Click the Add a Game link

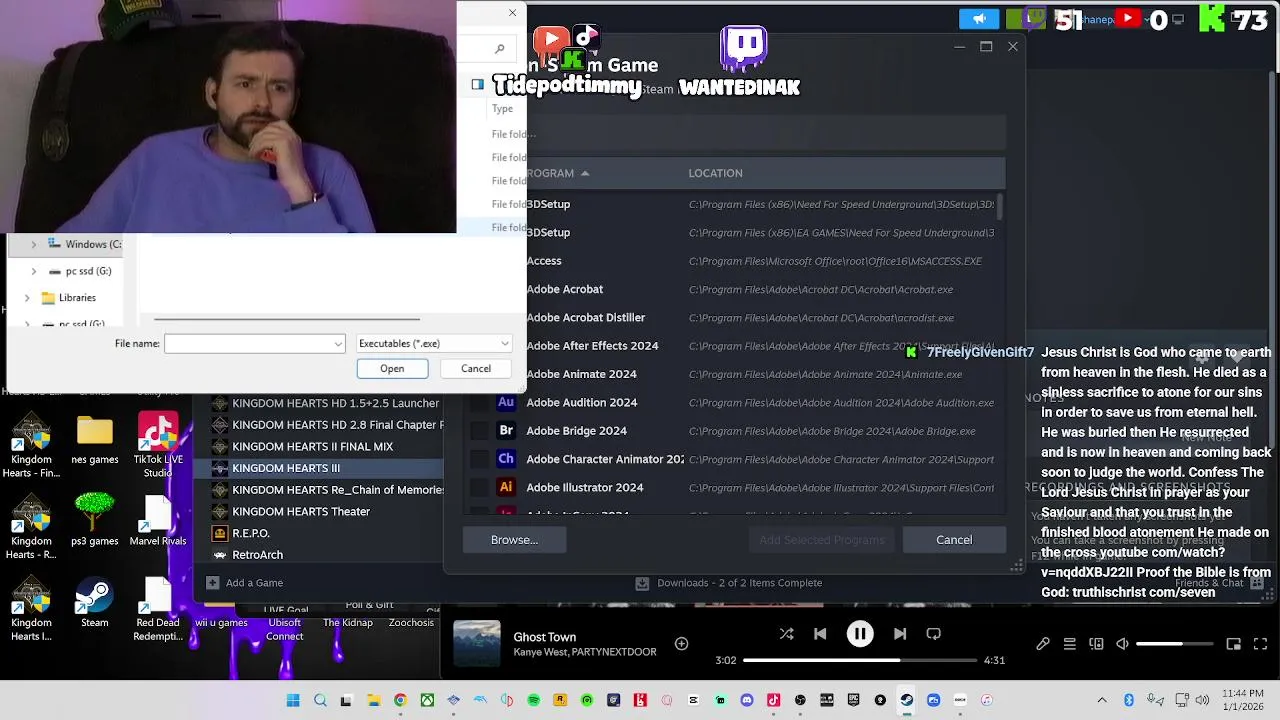[254, 583]
